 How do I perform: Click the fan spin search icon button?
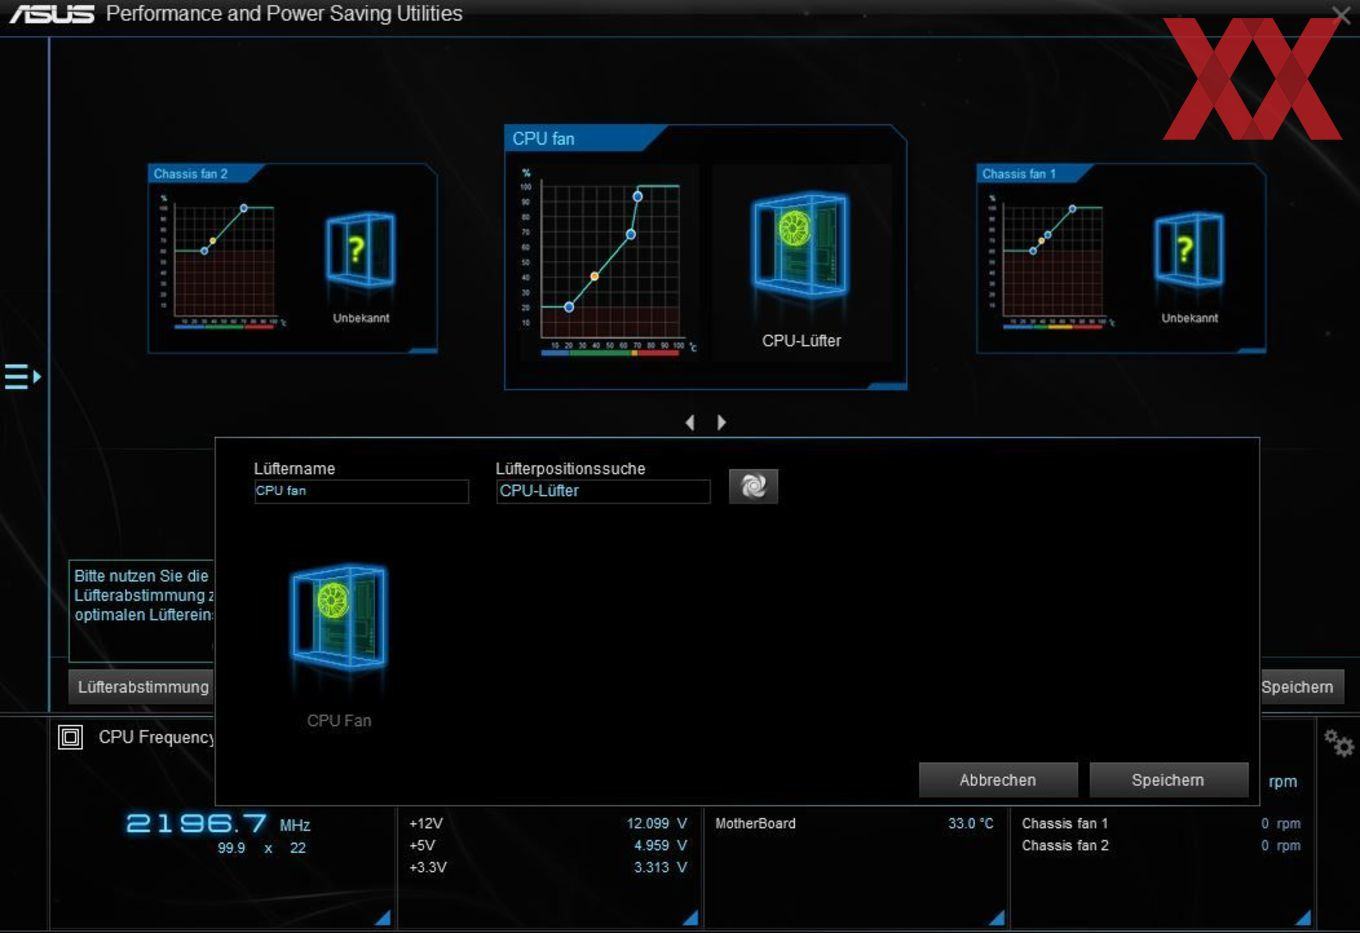click(753, 486)
